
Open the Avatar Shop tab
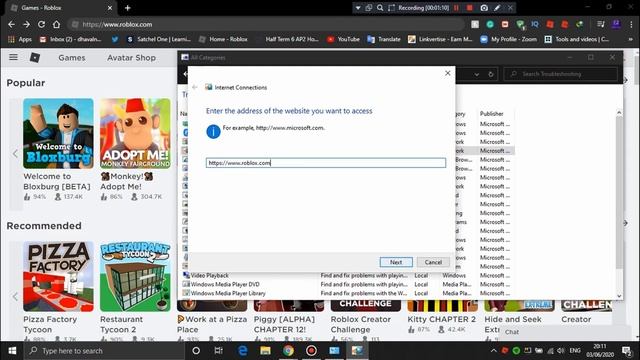[x=131, y=58]
